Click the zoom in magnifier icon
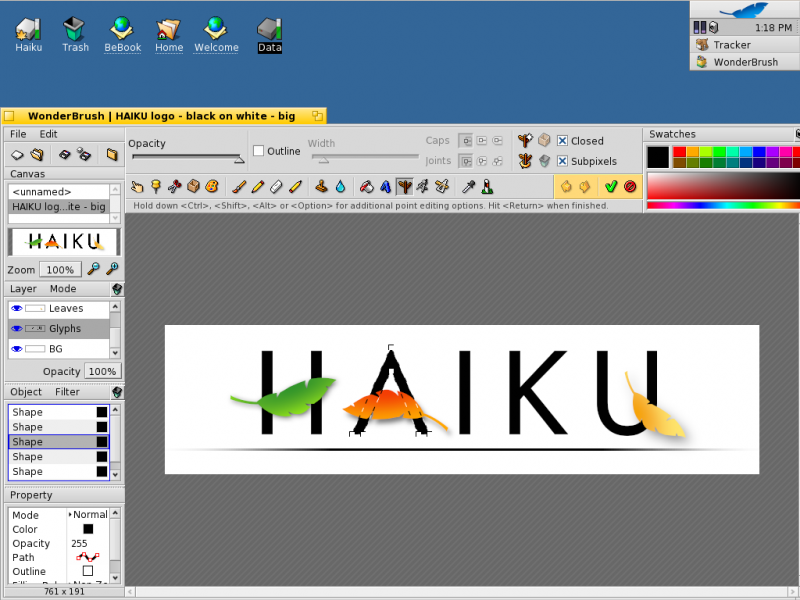The image size is (800, 600). (112, 268)
